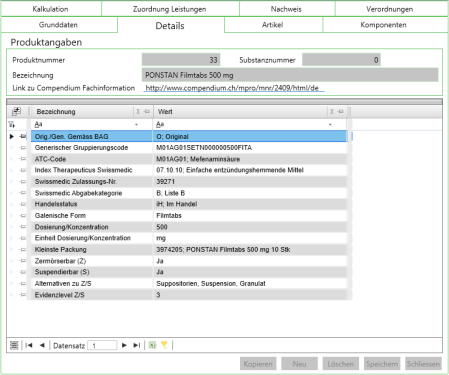Switch to the Grunddaten tab

pos(58,25)
